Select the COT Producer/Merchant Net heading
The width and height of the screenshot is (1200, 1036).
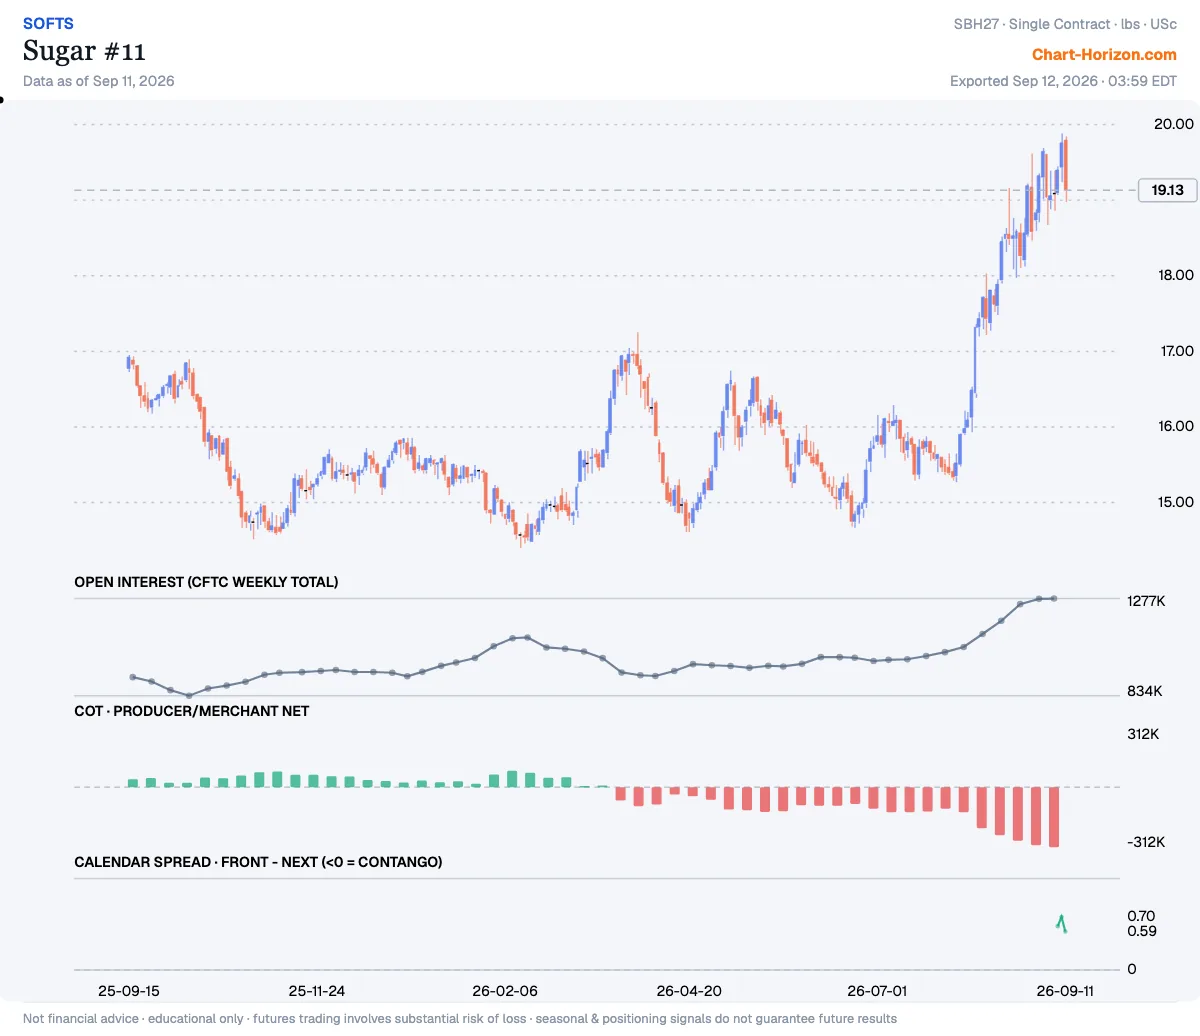tap(192, 711)
